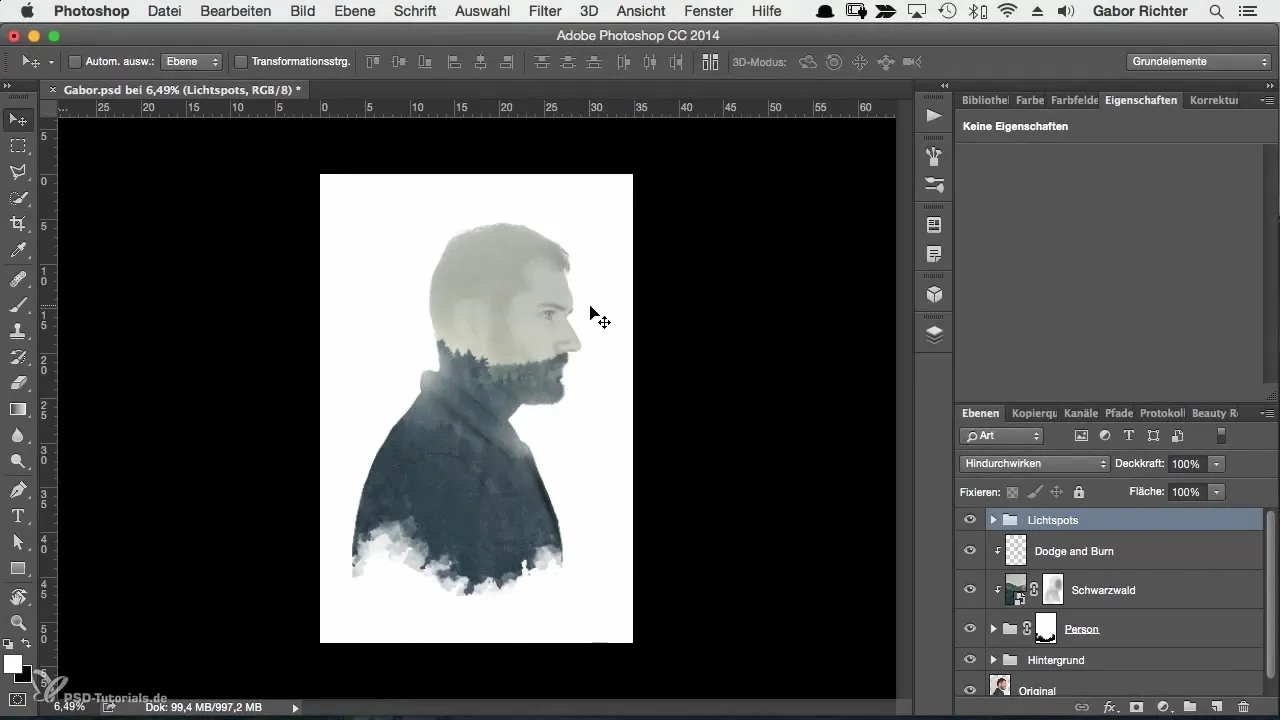This screenshot has height=720, width=1280.
Task: Select the Path Selection tool
Action: click(x=18, y=542)
